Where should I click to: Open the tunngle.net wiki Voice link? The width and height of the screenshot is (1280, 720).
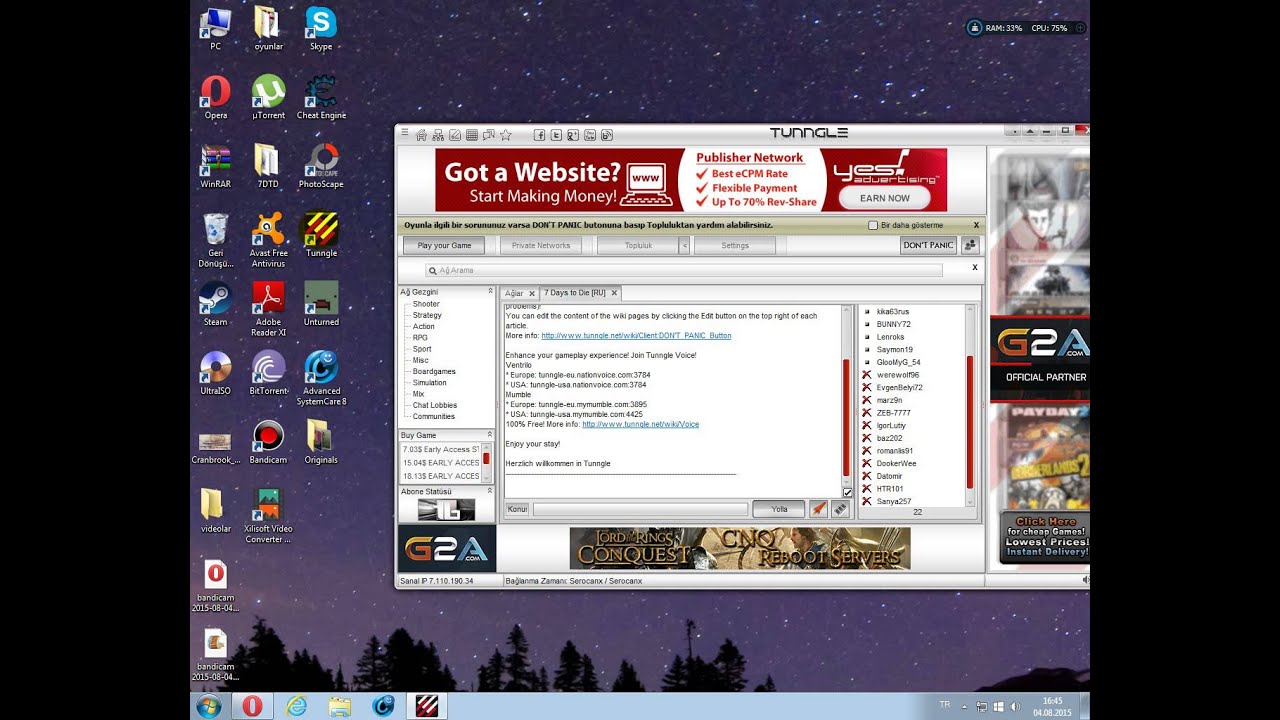click(641, 424)
